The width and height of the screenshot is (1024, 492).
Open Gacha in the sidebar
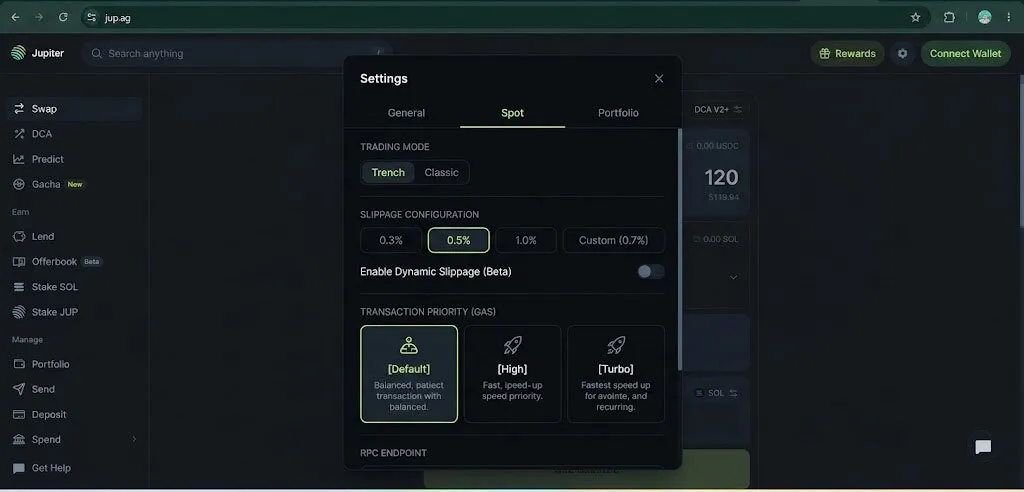pyautogui.click(x=74, y=184)
